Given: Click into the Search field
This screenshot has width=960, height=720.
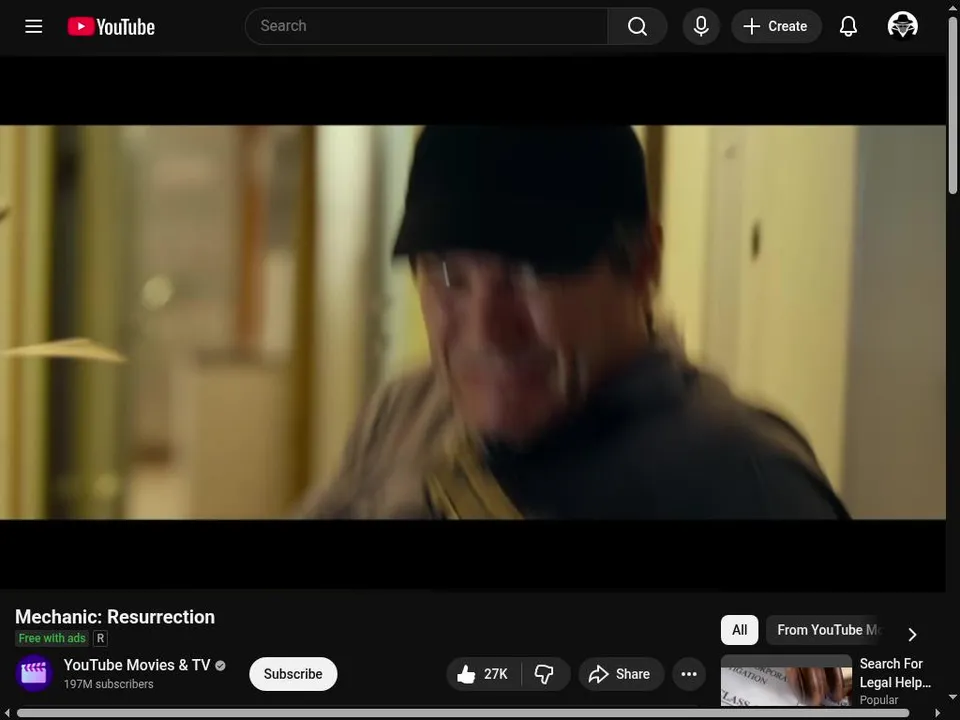Looking at the screenshot, I should coord(426,26).
